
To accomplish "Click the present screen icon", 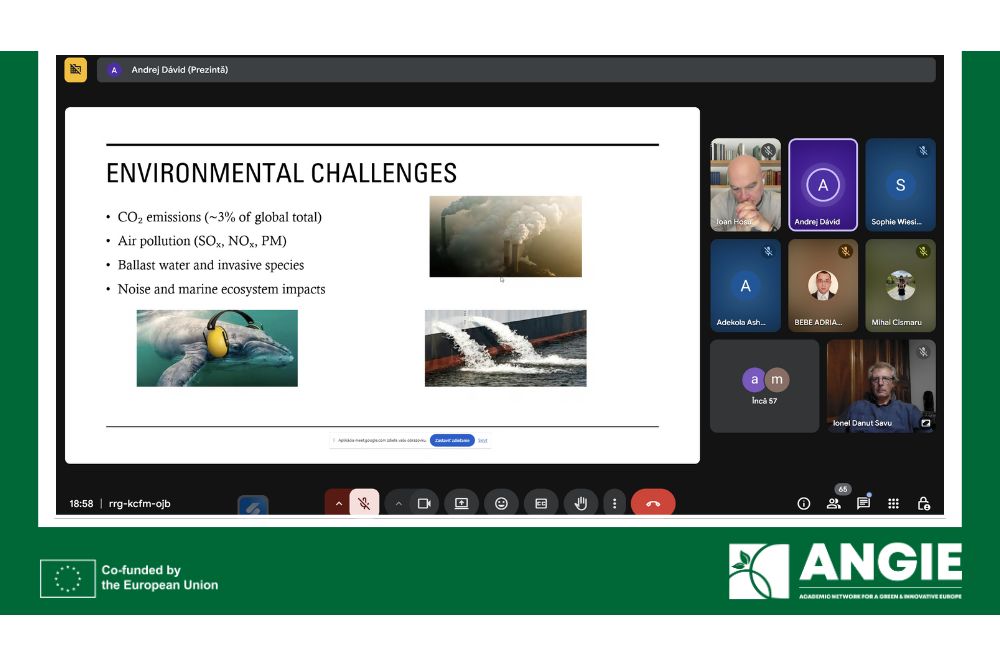I will [462, 503].
